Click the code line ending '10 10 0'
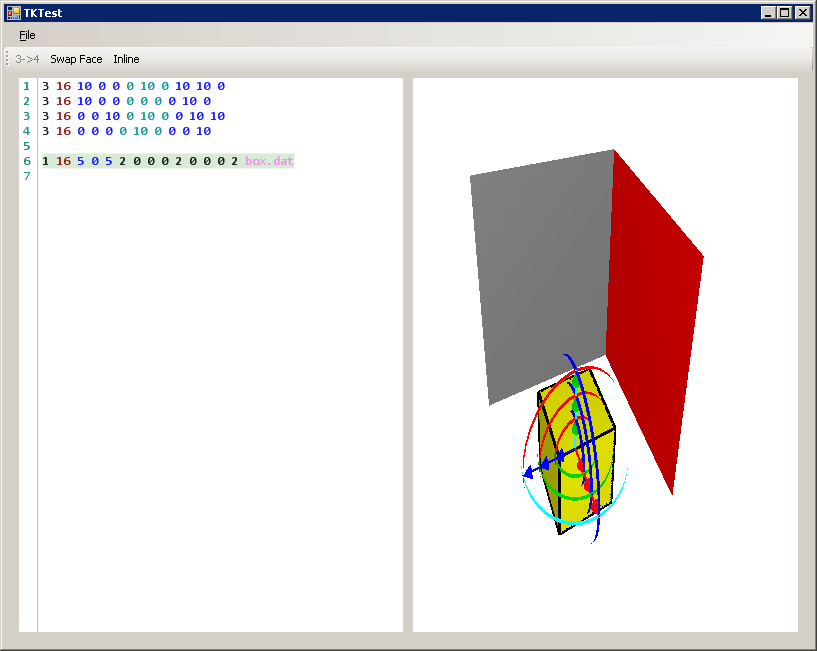This screenshot has height=651, width=817. pos(133,86)
